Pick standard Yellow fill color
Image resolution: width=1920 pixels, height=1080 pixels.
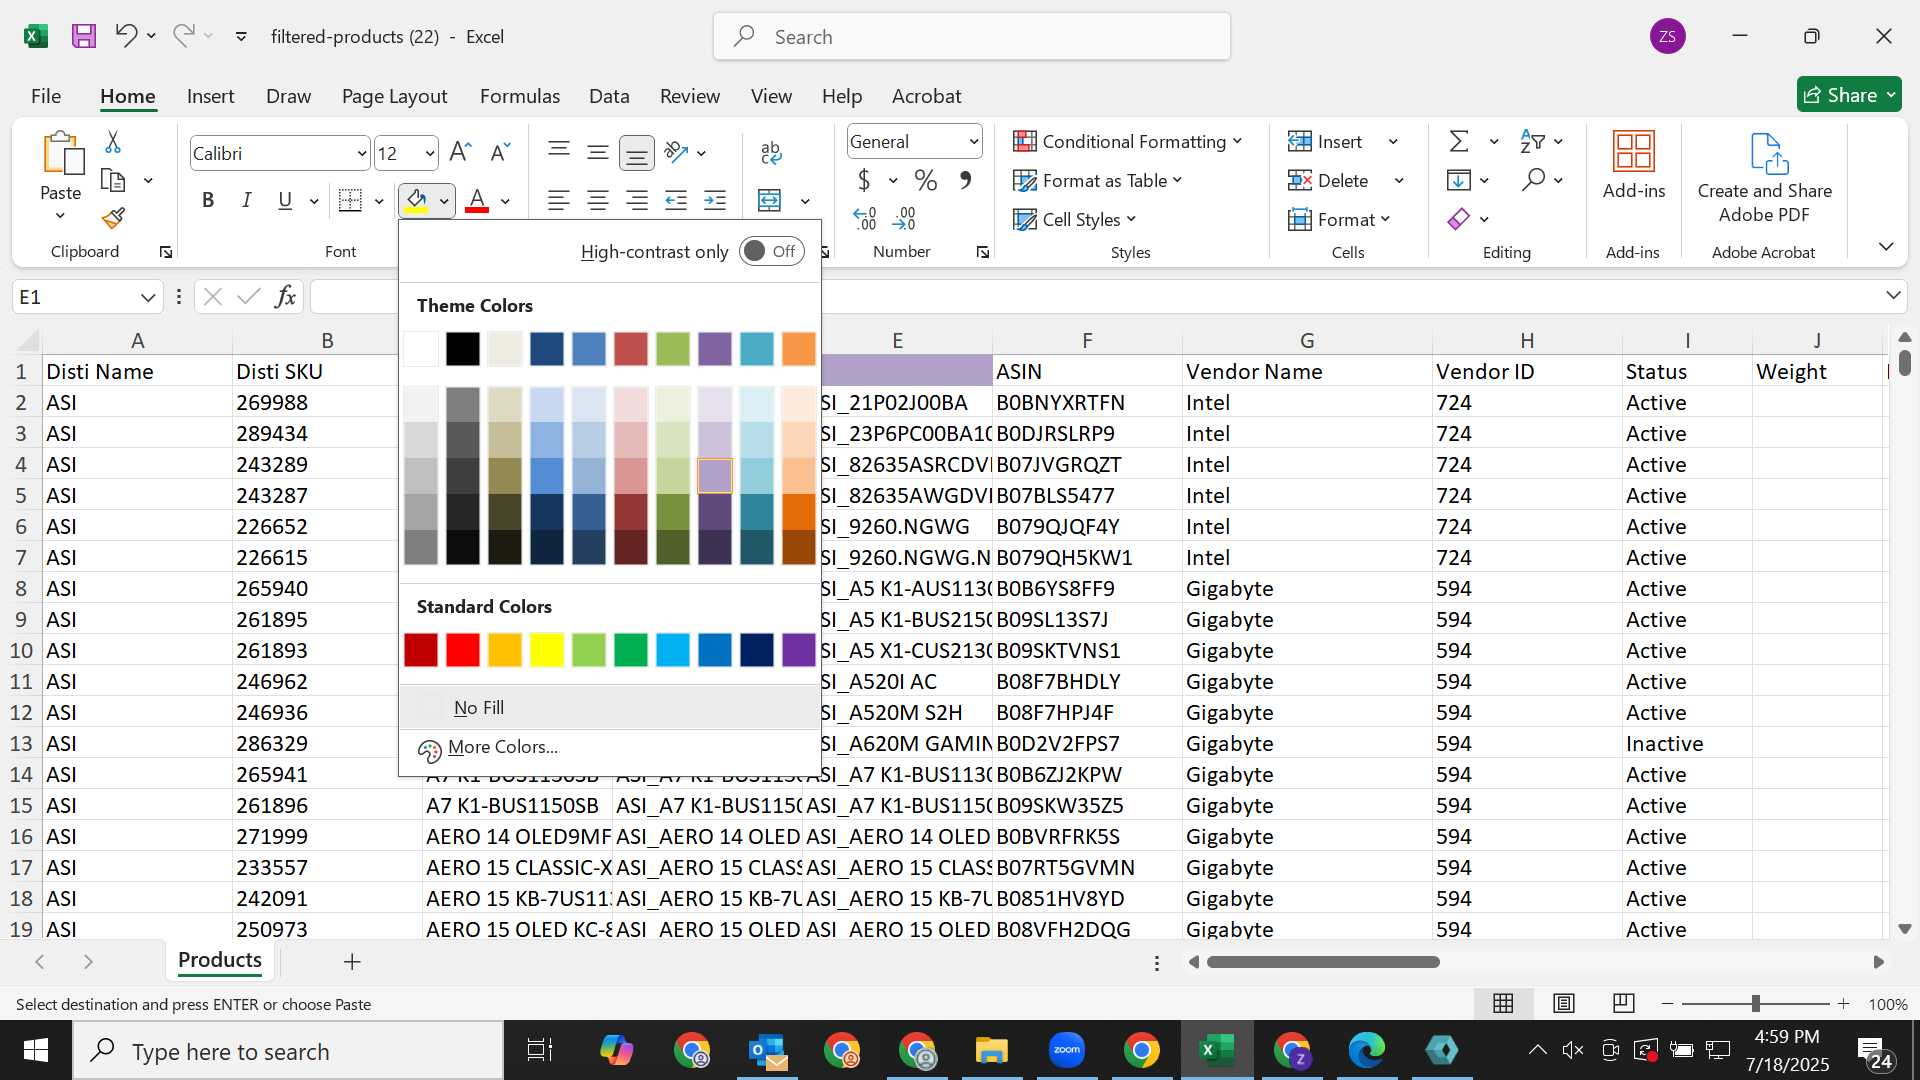click(547, 650)
